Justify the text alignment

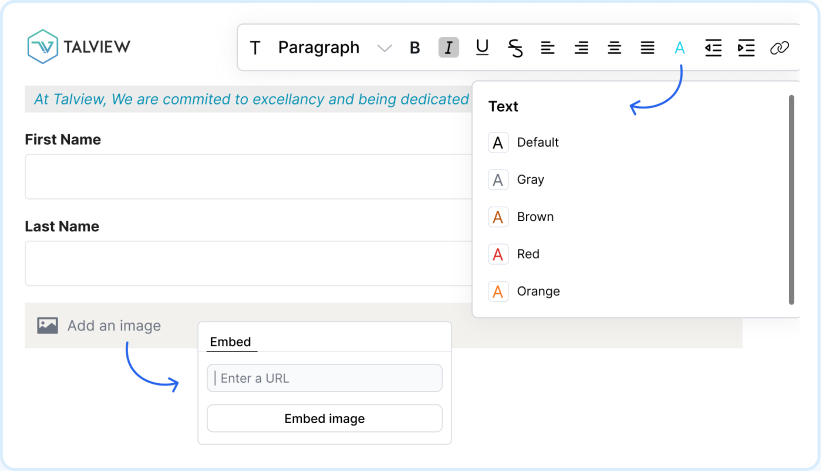tap(648, 48)
